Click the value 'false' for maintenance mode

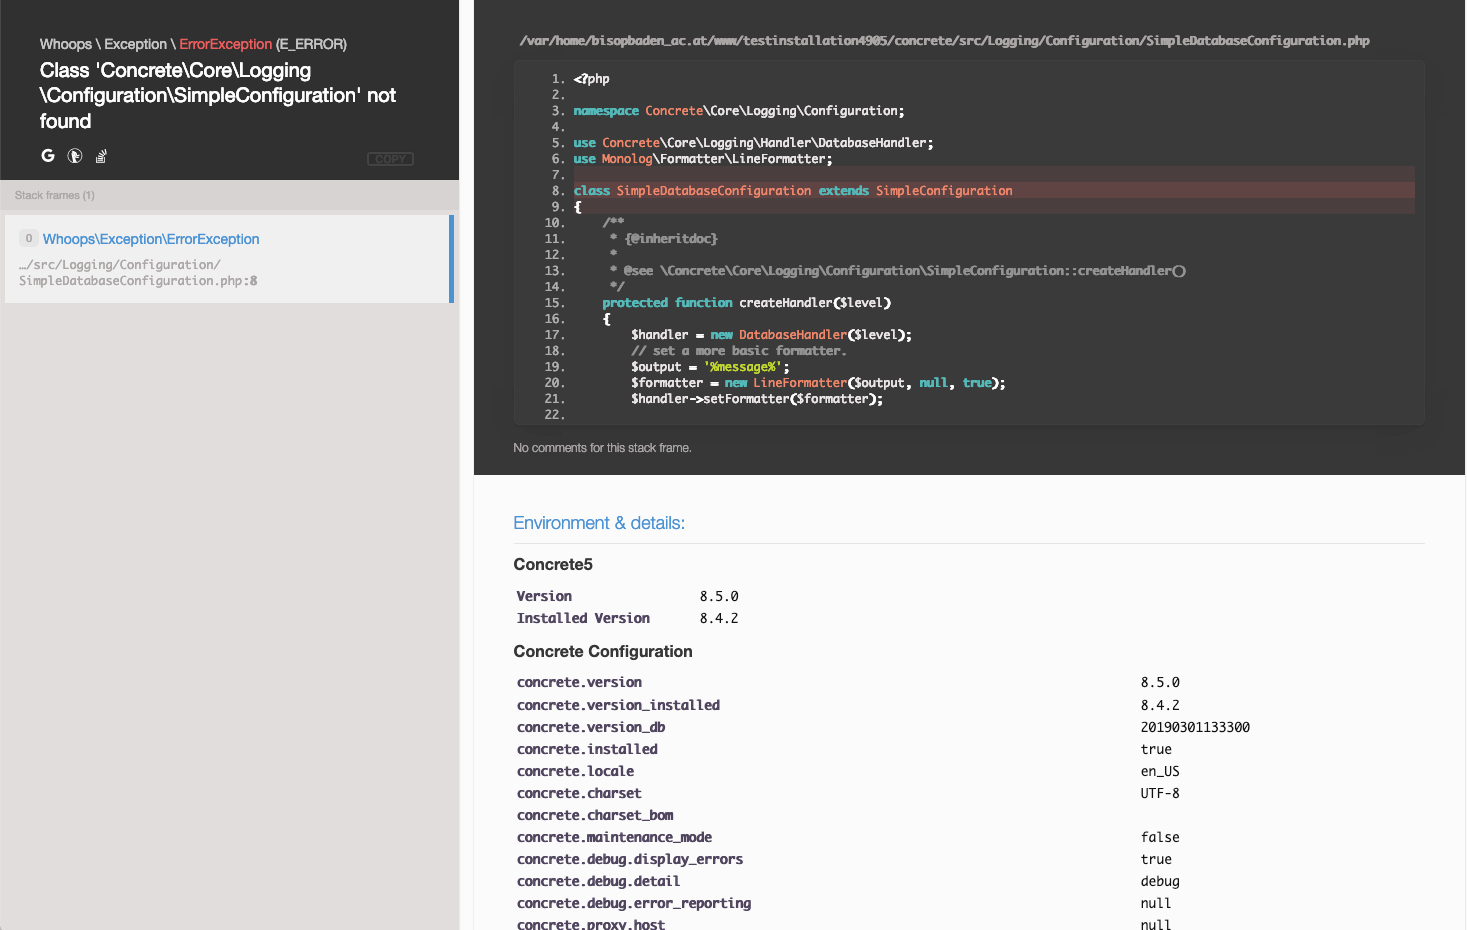1160,837
